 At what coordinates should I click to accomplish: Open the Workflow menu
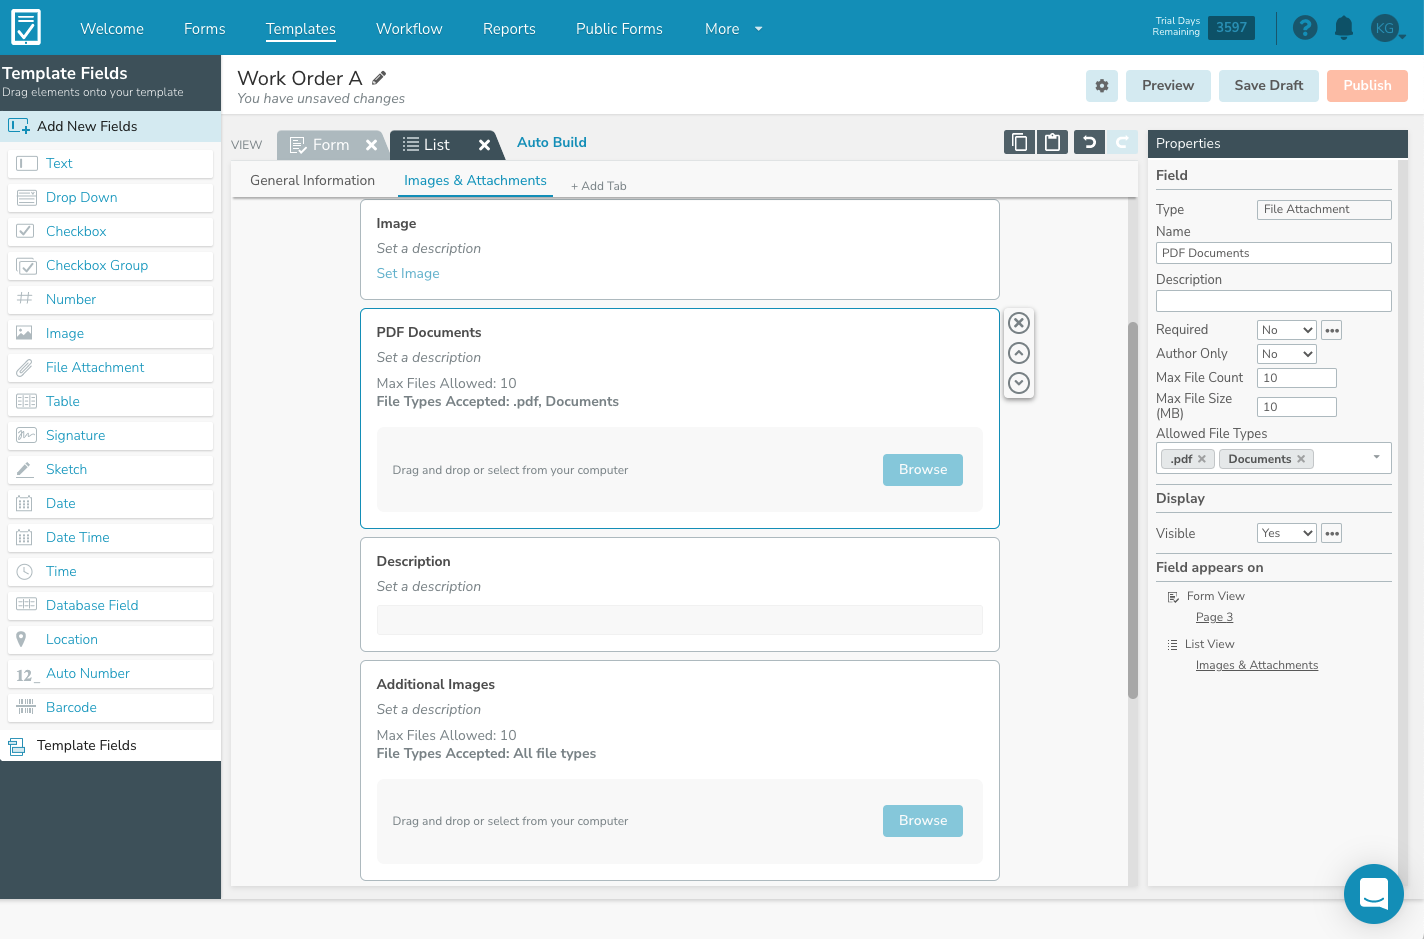(x=409, y=29)
